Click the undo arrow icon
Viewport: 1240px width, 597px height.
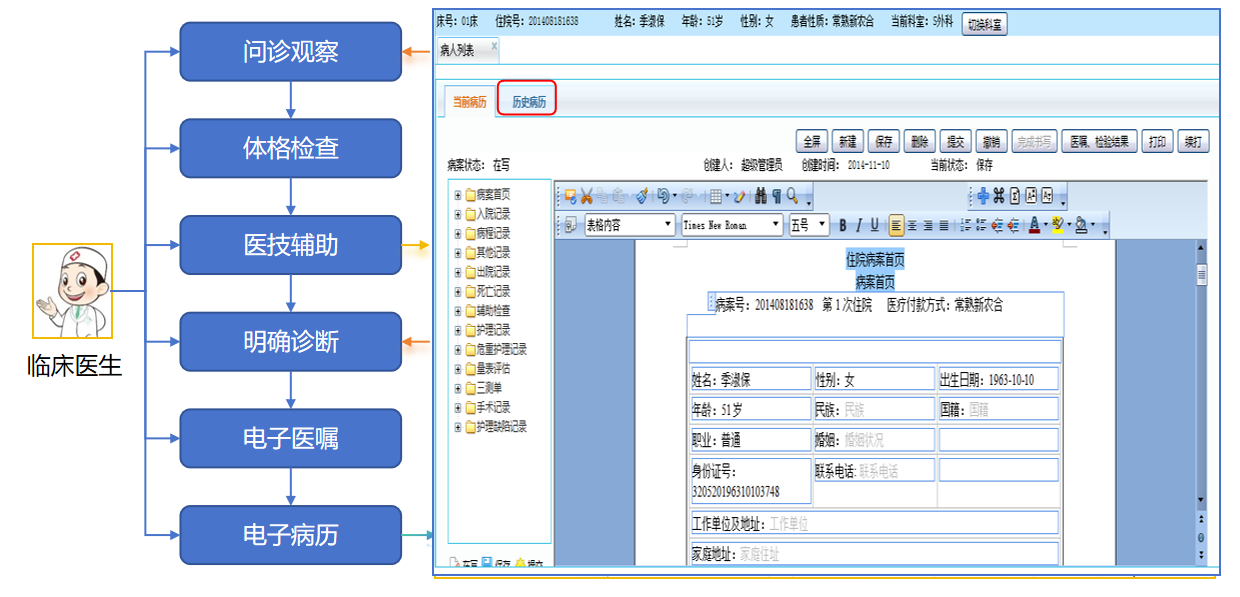(662, 196)
